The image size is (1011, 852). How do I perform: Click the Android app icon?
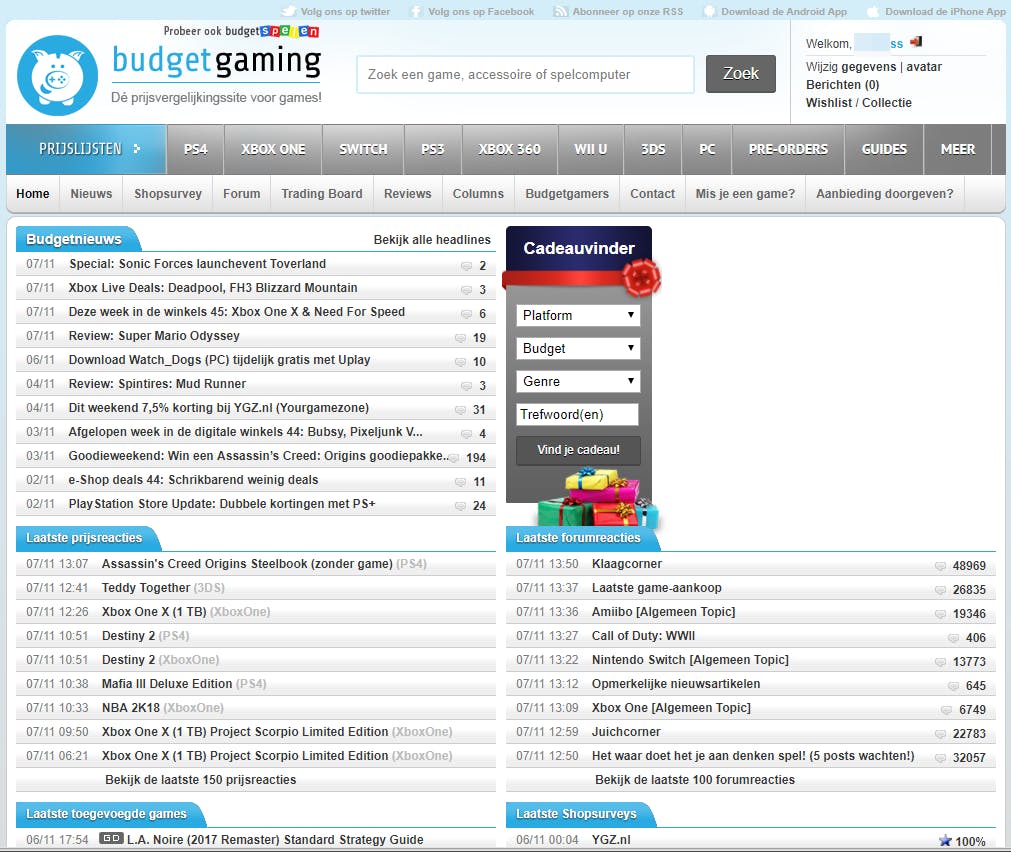coord(709,11)
